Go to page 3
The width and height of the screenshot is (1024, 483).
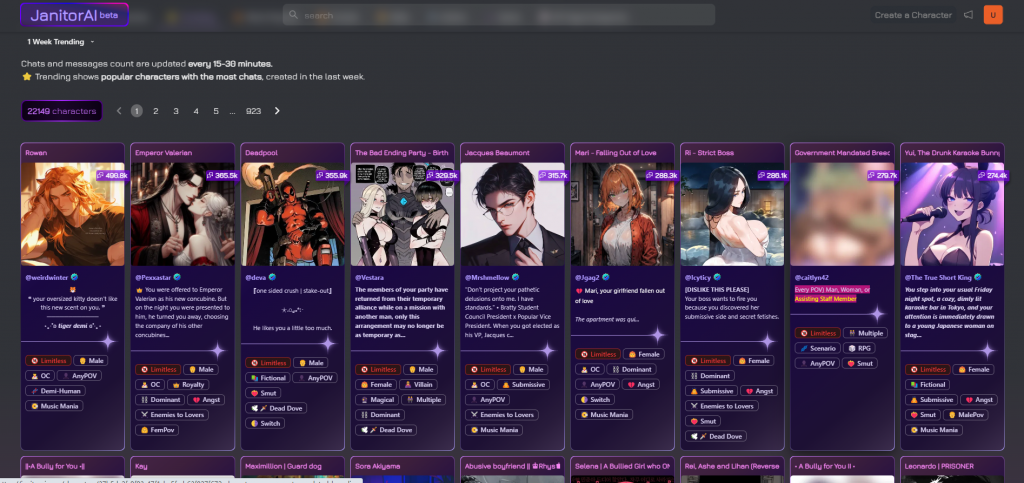point(176,111)
